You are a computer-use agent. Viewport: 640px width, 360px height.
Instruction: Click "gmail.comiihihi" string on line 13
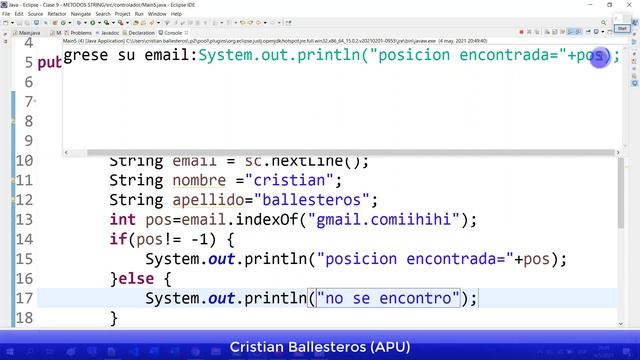coord(383,220)
